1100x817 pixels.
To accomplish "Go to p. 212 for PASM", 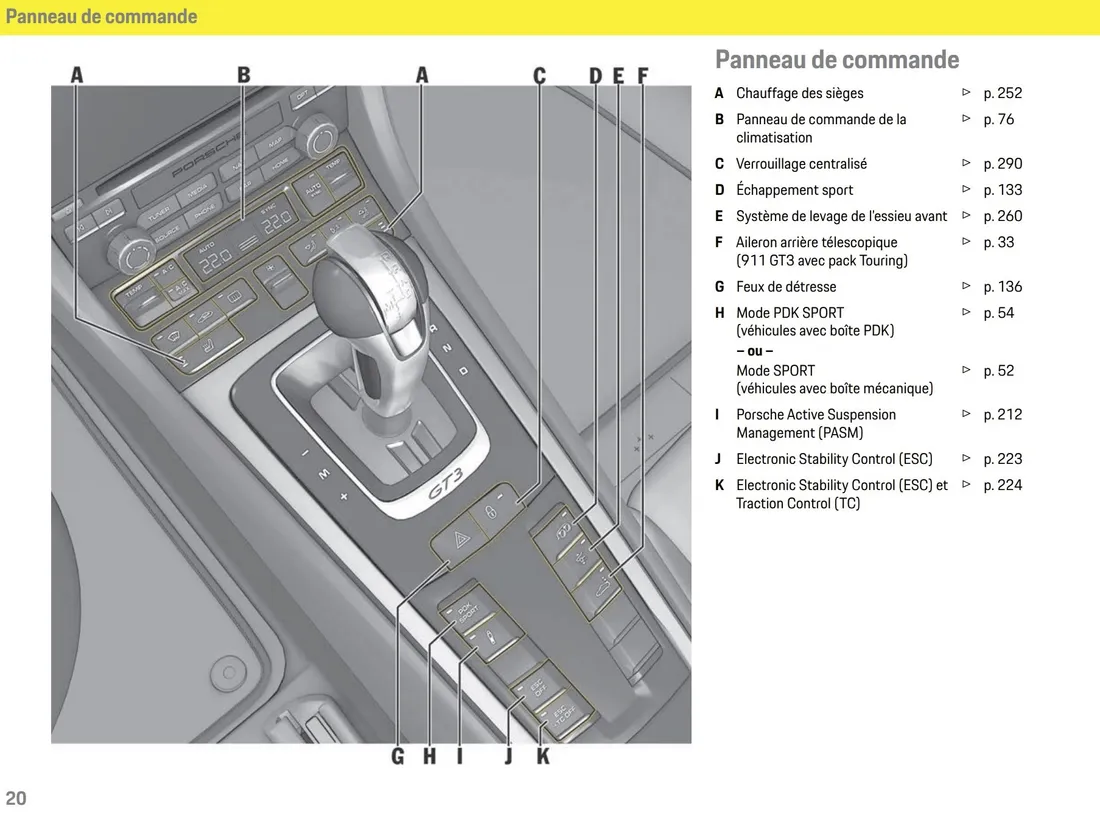I will point(1002,414).
